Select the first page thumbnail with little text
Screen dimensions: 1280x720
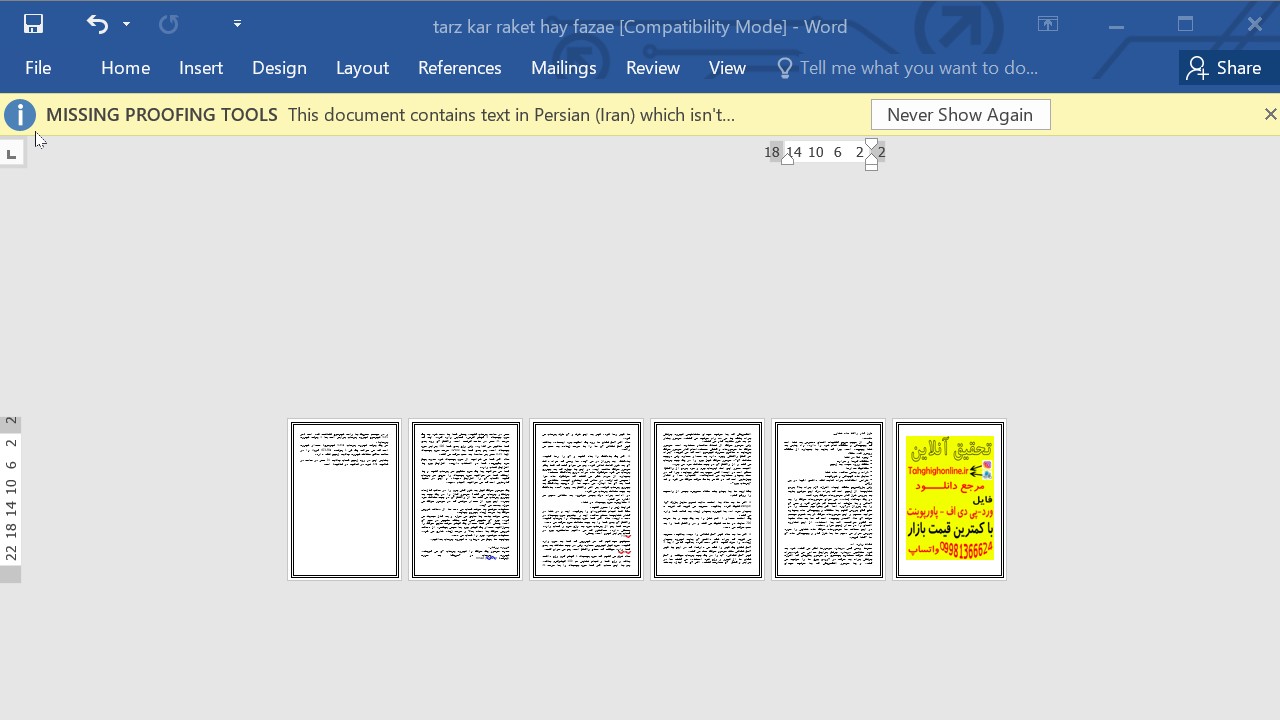345,500
